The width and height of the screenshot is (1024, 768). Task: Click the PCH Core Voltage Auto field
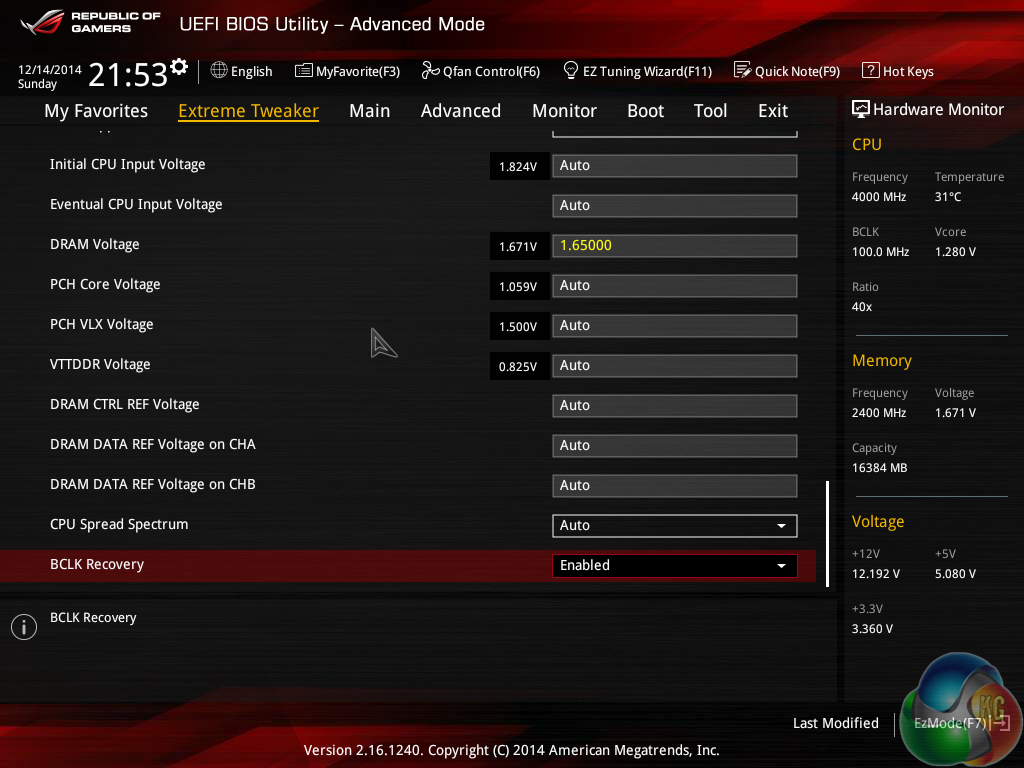pyautogui.click(x=675, y=286)
